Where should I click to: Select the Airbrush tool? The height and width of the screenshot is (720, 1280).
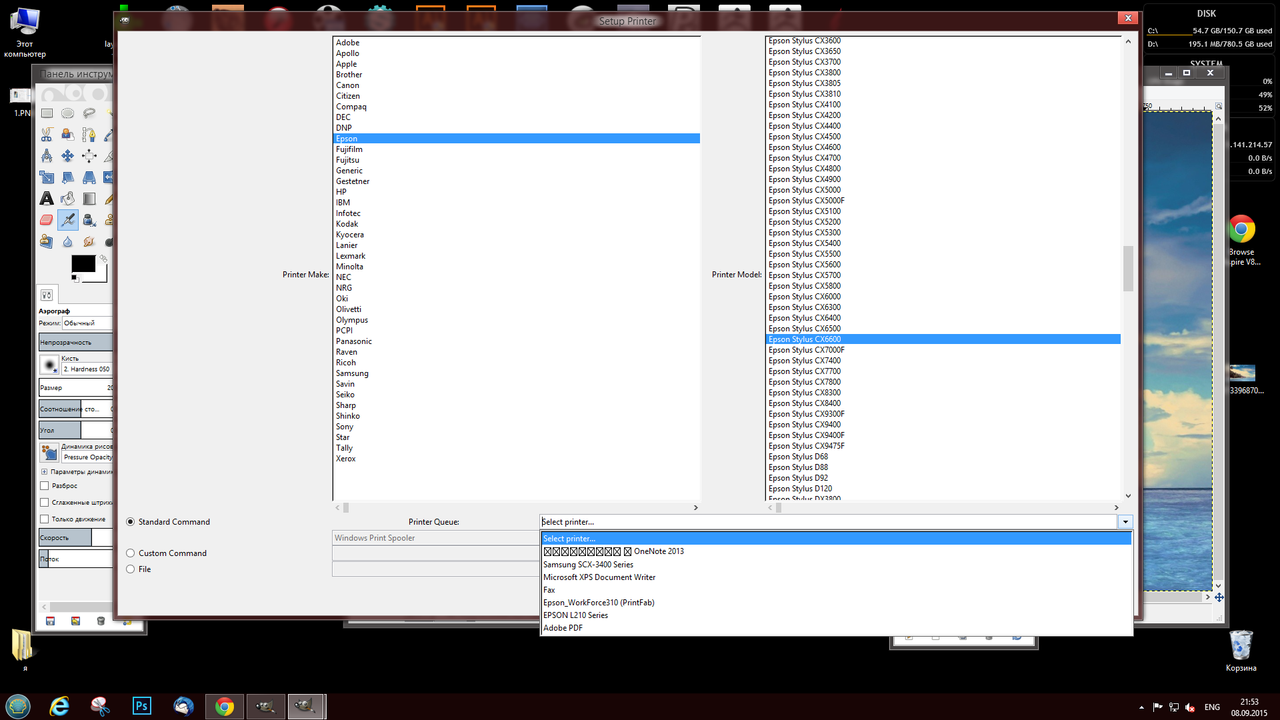click(67, 220)
